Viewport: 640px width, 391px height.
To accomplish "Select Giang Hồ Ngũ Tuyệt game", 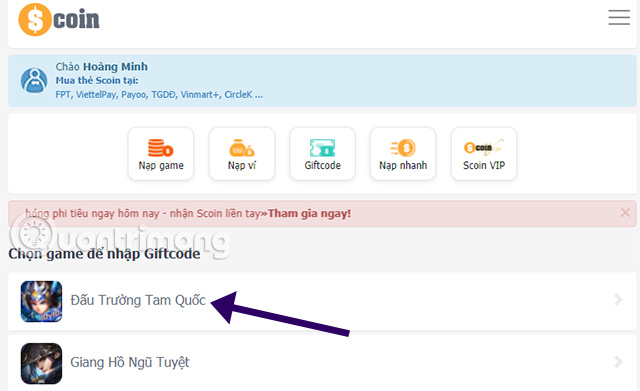I will tap(322, 363).
